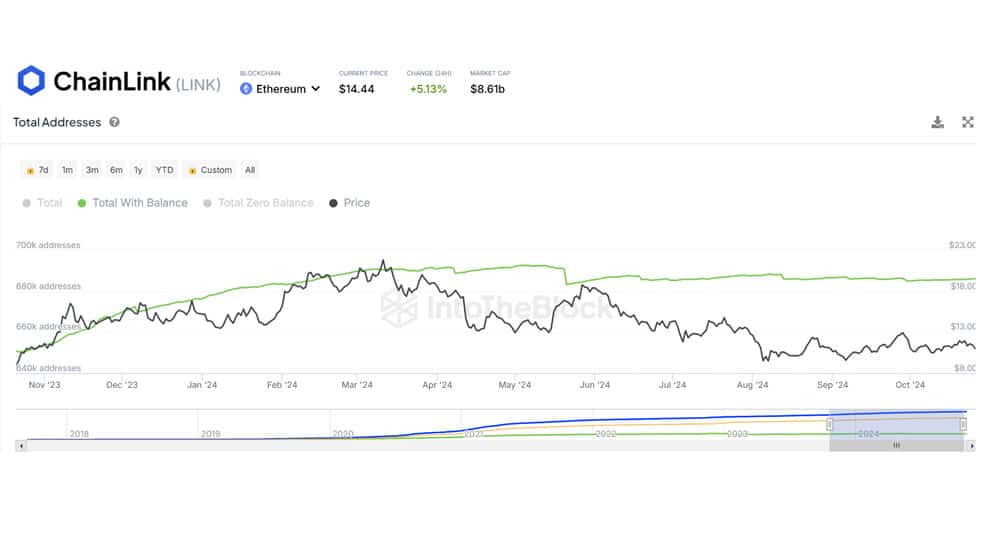Image resolution: width=984 pixels, height=554 pixels.
Task: Select the 1y time range
Action: (138, 170)
